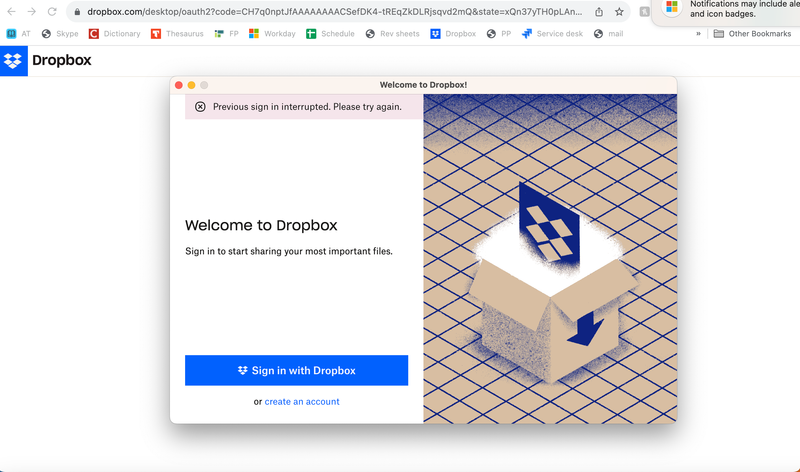
Task: Click the error icon in sign-in alert
Action: [200, 107]
